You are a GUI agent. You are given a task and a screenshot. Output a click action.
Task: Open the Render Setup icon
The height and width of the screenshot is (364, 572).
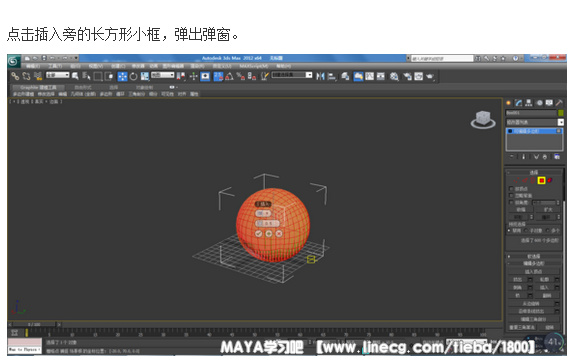[x=407, y=76]
